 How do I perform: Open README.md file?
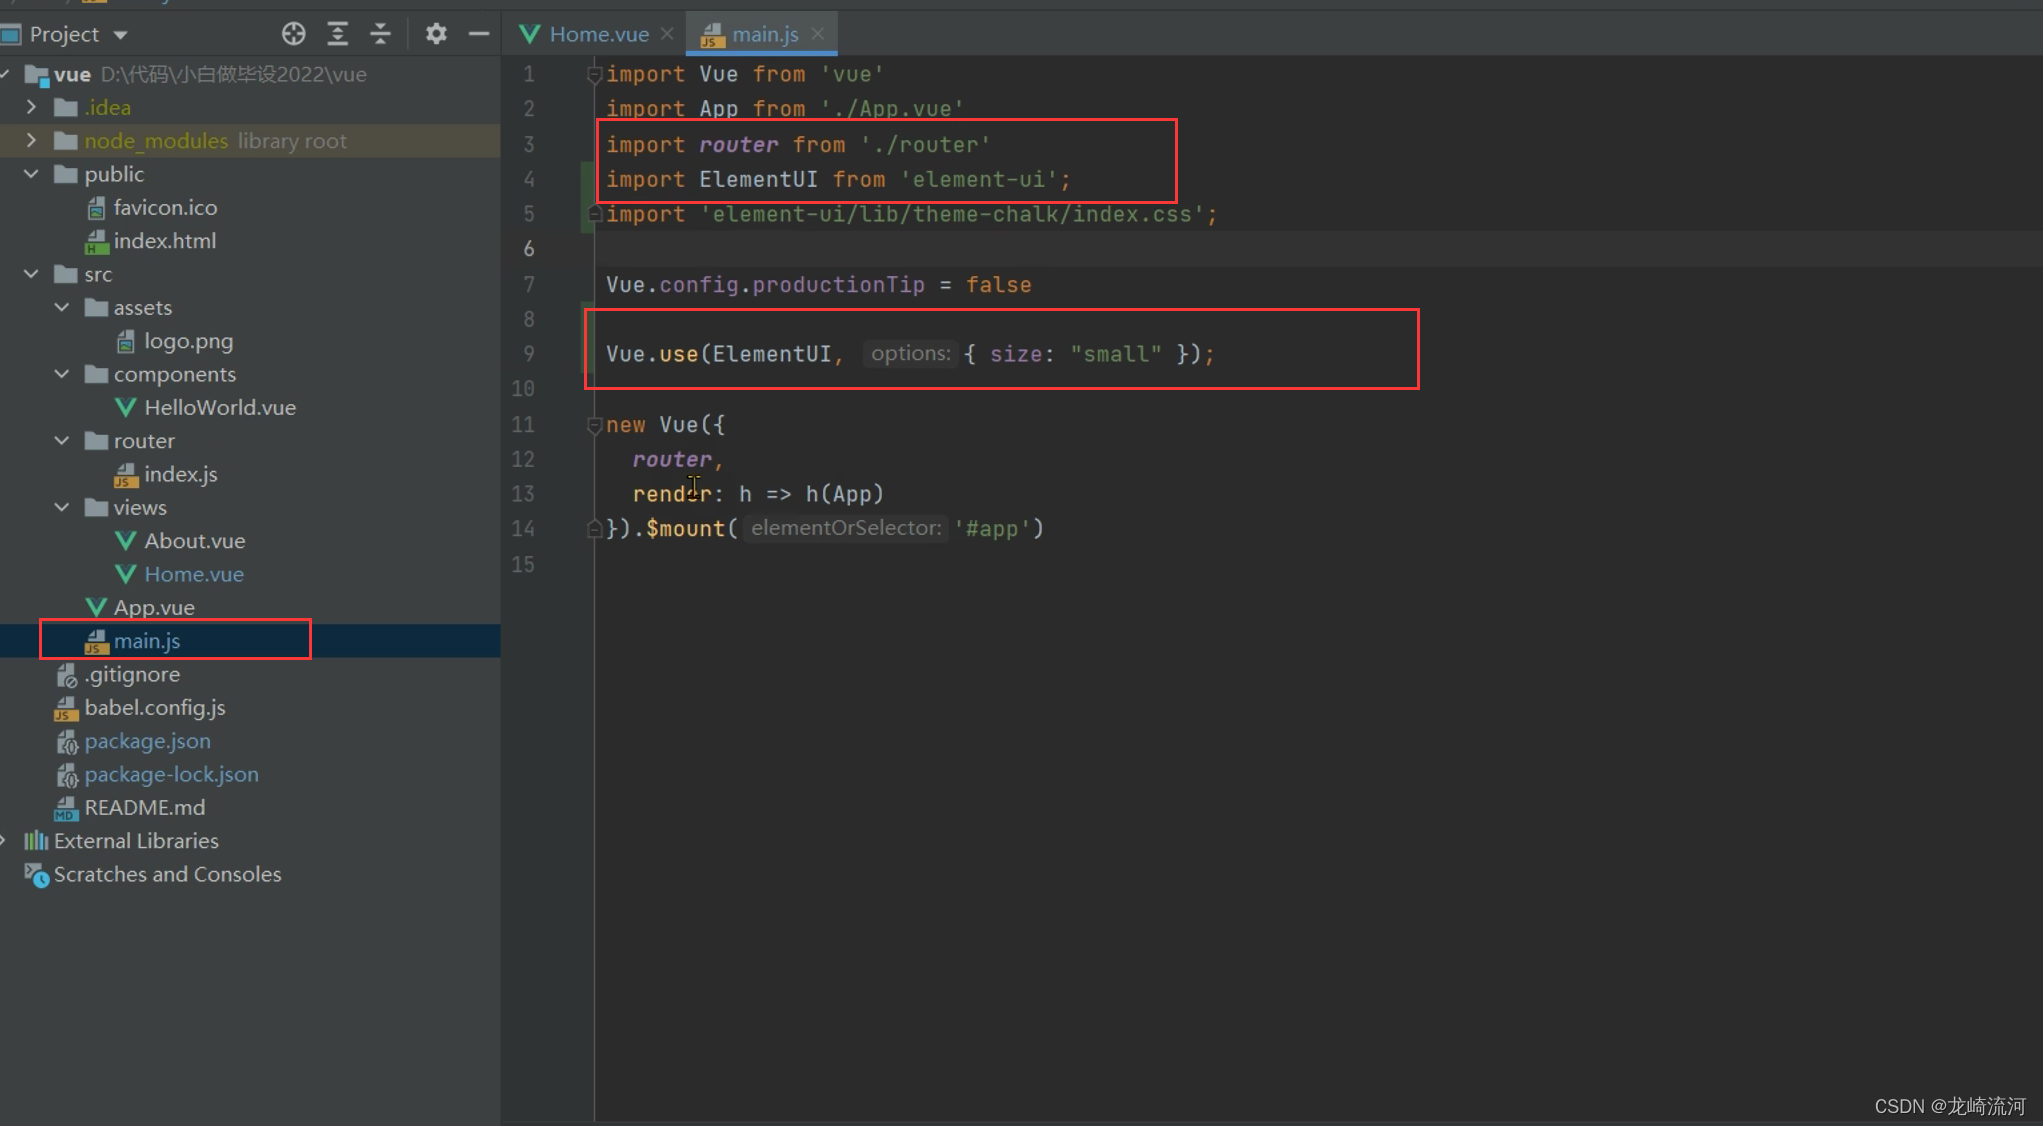(145, 807)
